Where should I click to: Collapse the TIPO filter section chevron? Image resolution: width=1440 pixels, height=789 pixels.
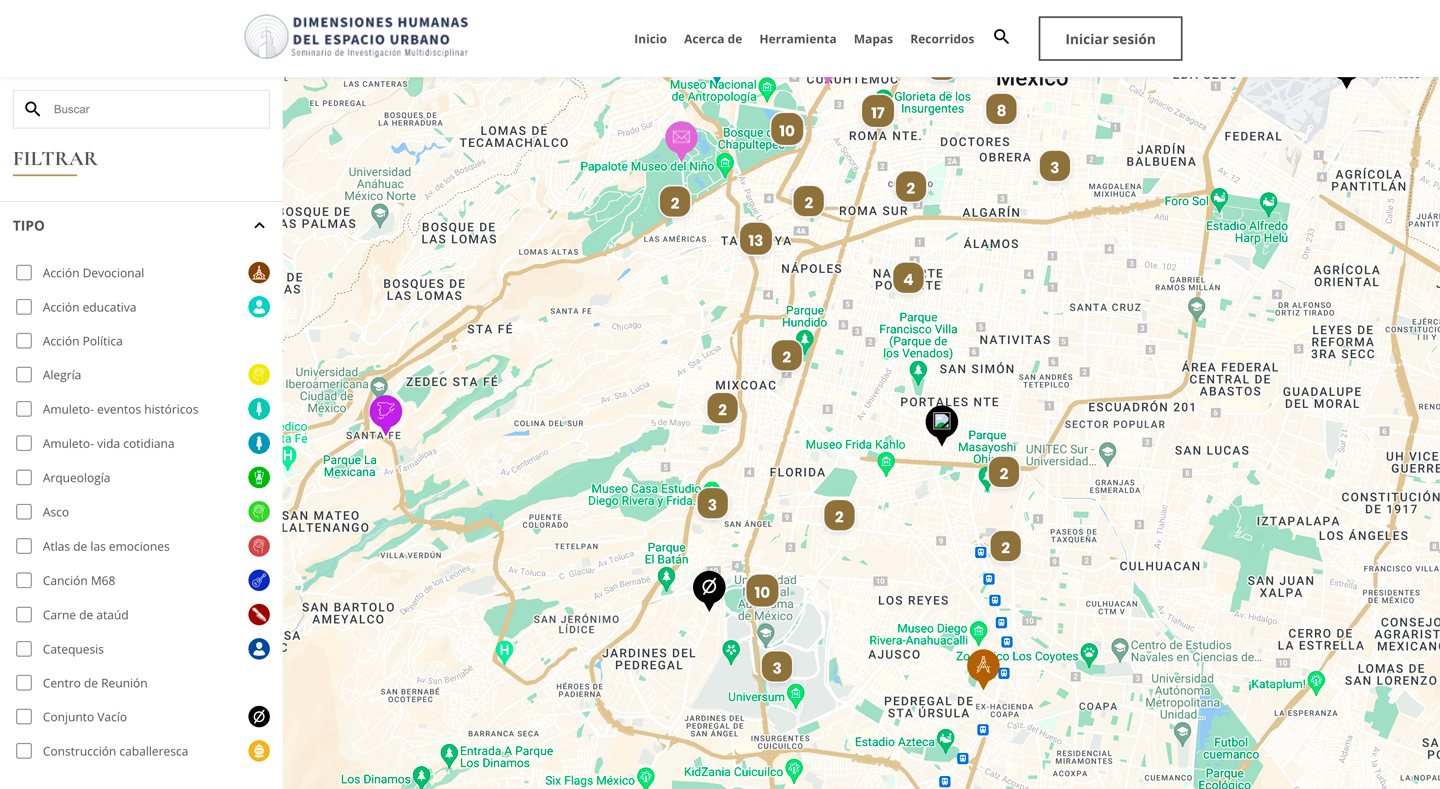tap(259, 226)
